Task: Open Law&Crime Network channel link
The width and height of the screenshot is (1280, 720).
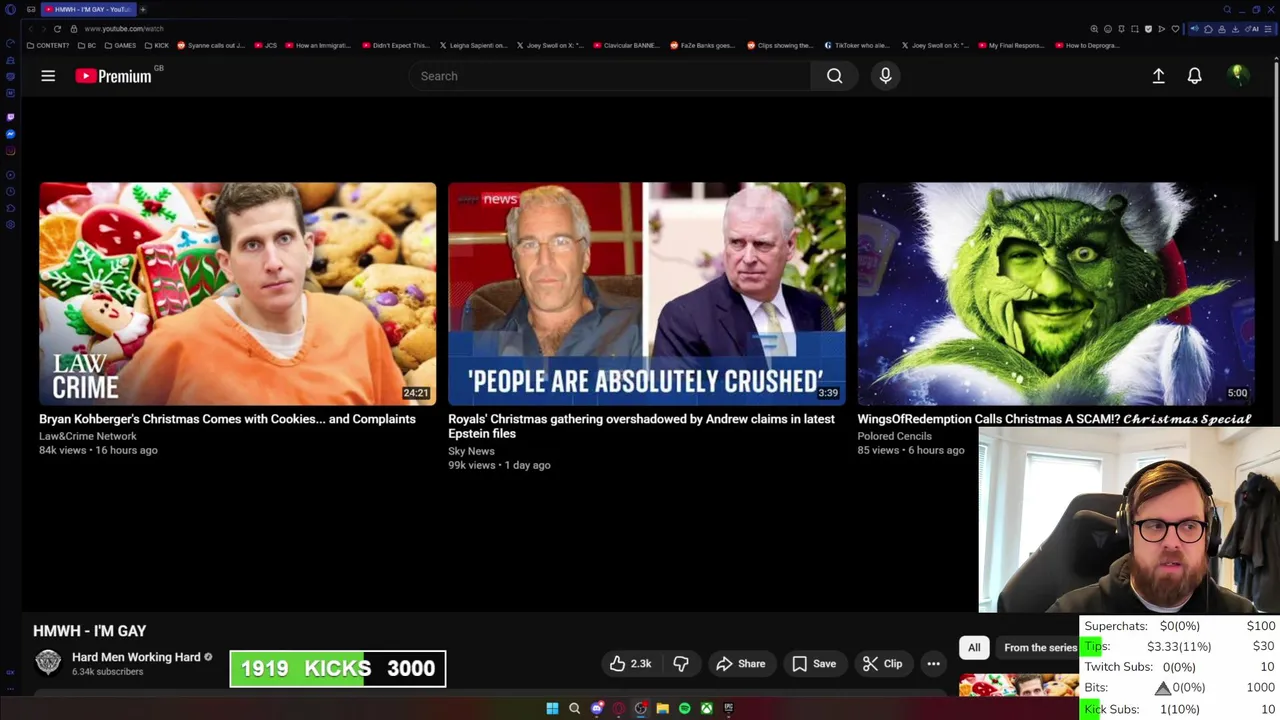Action: coord(88,436)
